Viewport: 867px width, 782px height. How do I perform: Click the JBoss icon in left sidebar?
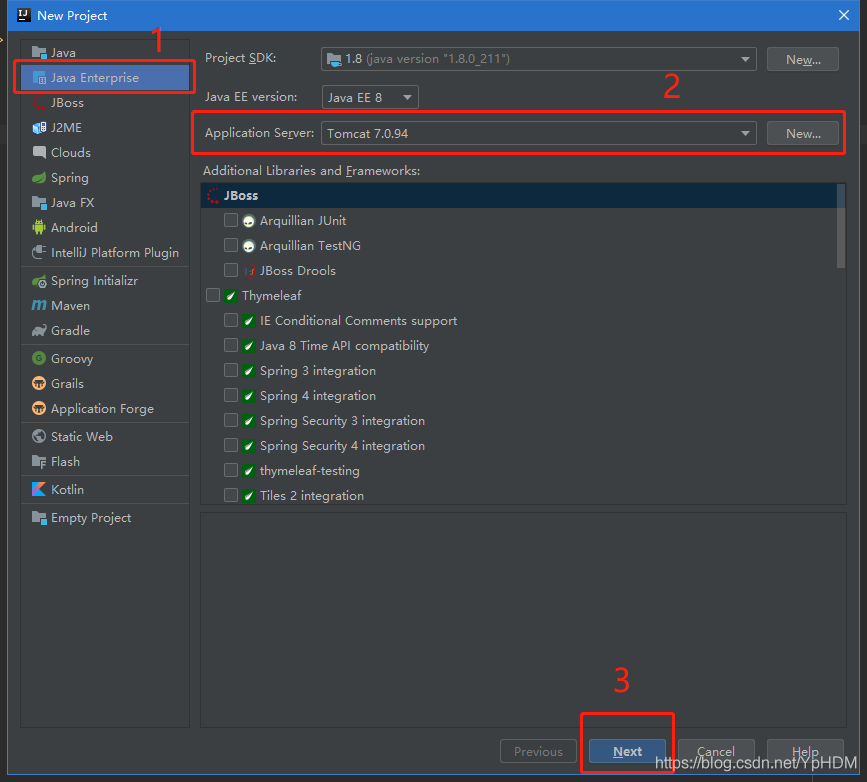tap(39, 102)
